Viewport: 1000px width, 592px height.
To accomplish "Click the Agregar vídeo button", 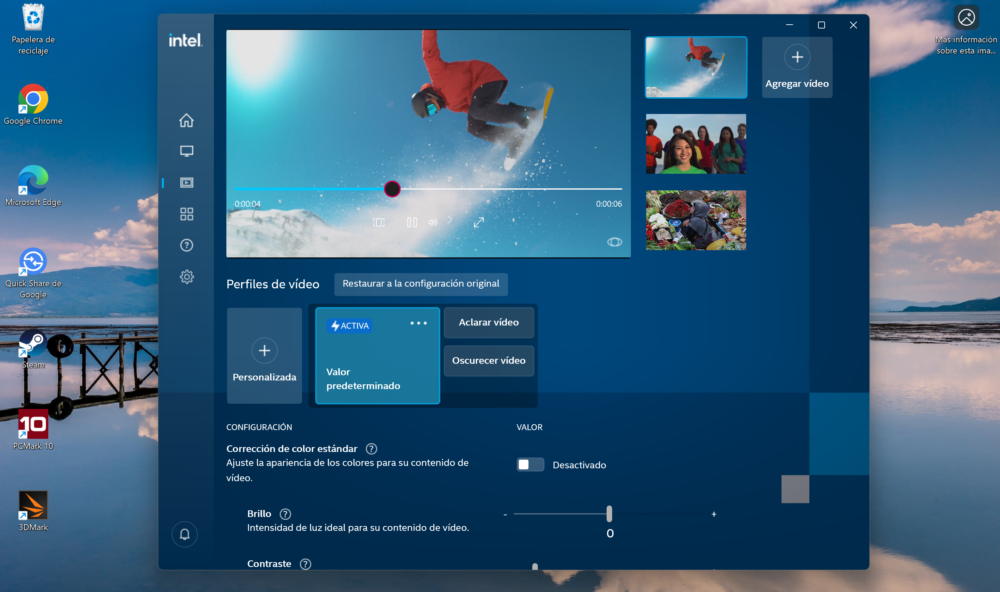I will click(797, 67).
